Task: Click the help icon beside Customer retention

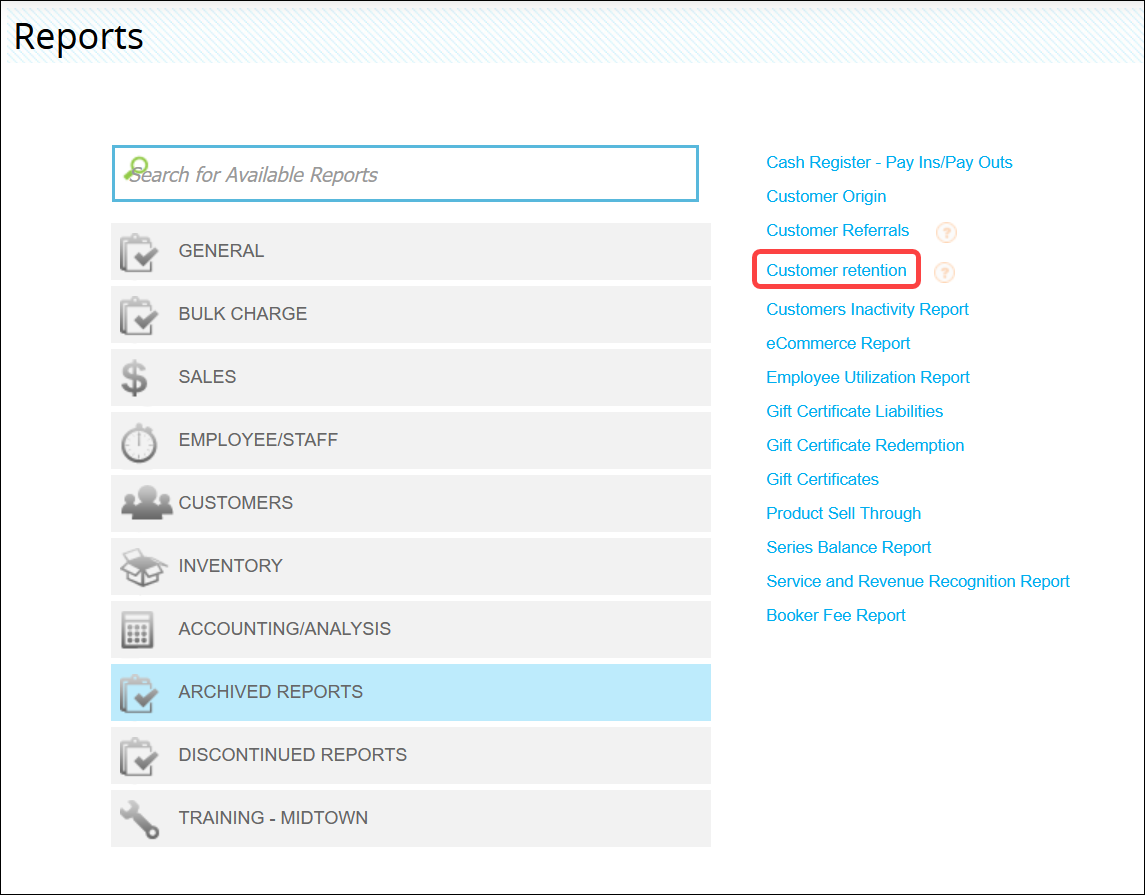Action: click(x=943, y=272)
